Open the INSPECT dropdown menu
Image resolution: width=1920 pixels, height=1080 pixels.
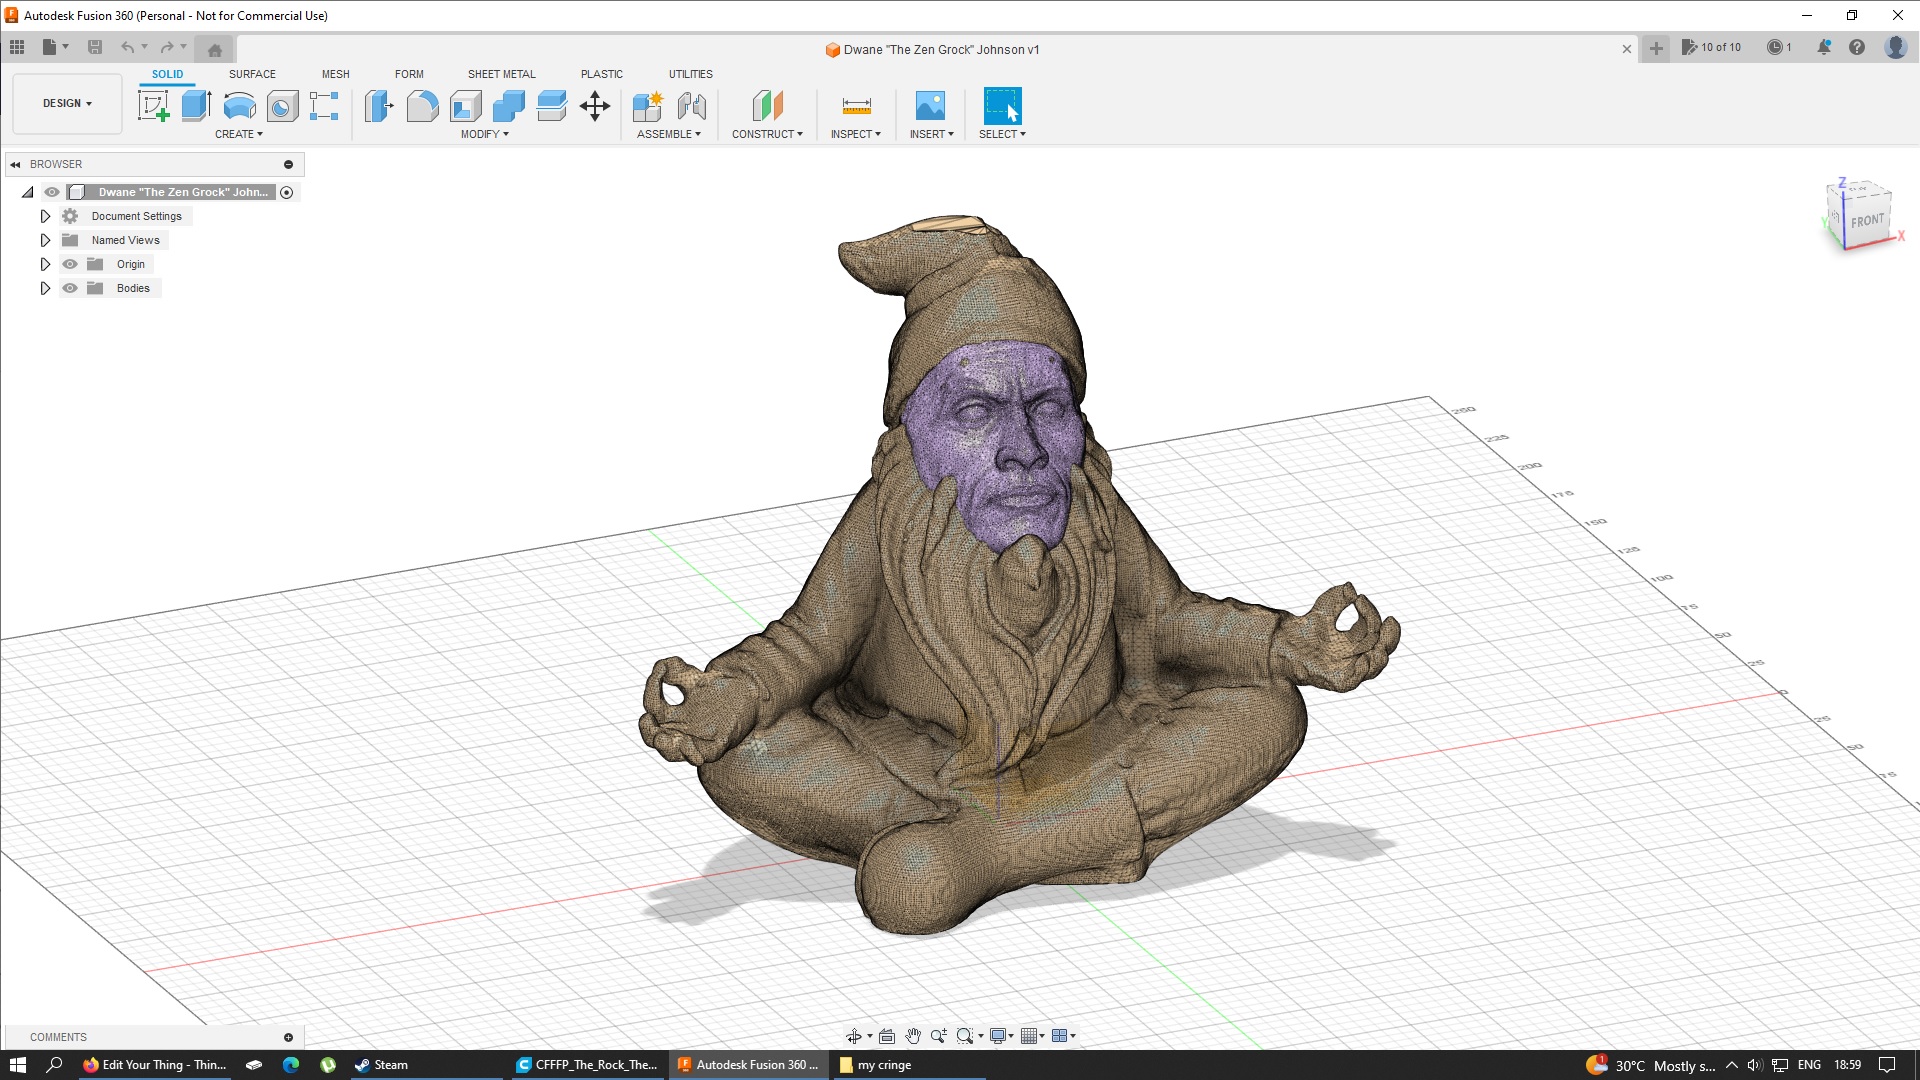point(856,134)
